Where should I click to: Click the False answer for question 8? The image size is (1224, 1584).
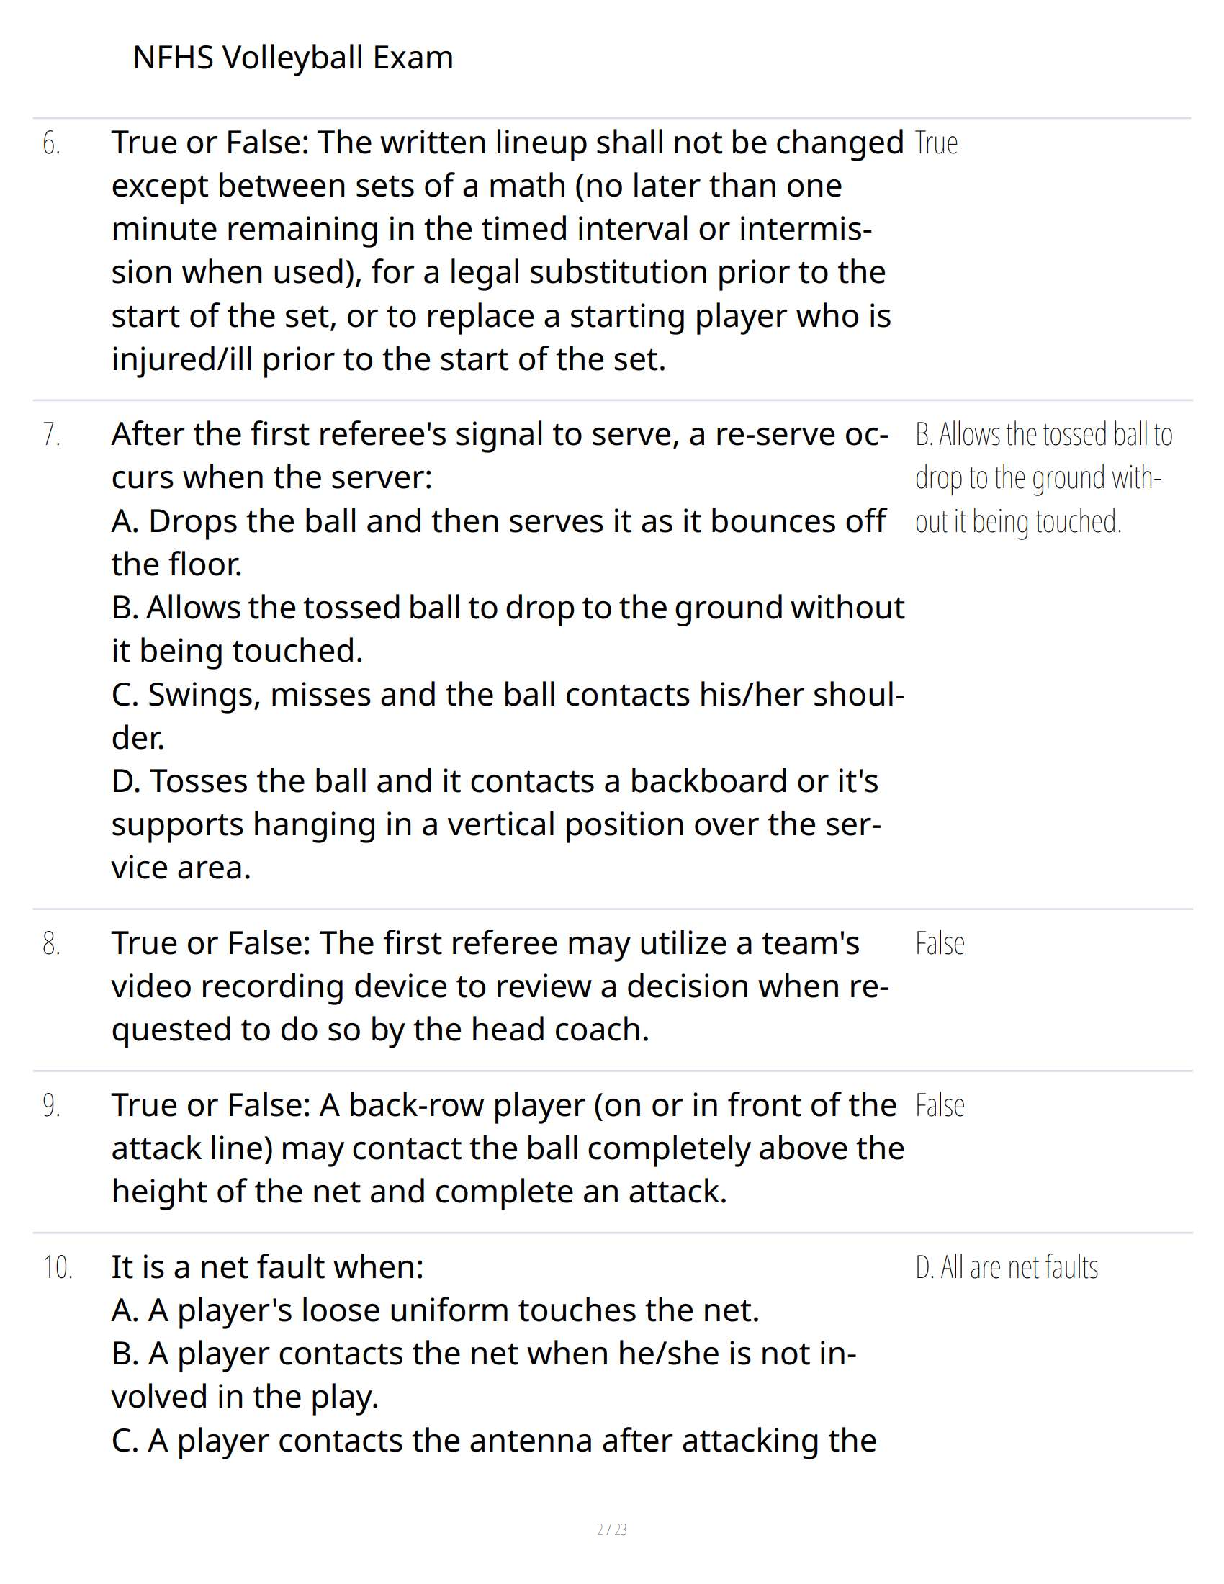[x=939, y=944]
